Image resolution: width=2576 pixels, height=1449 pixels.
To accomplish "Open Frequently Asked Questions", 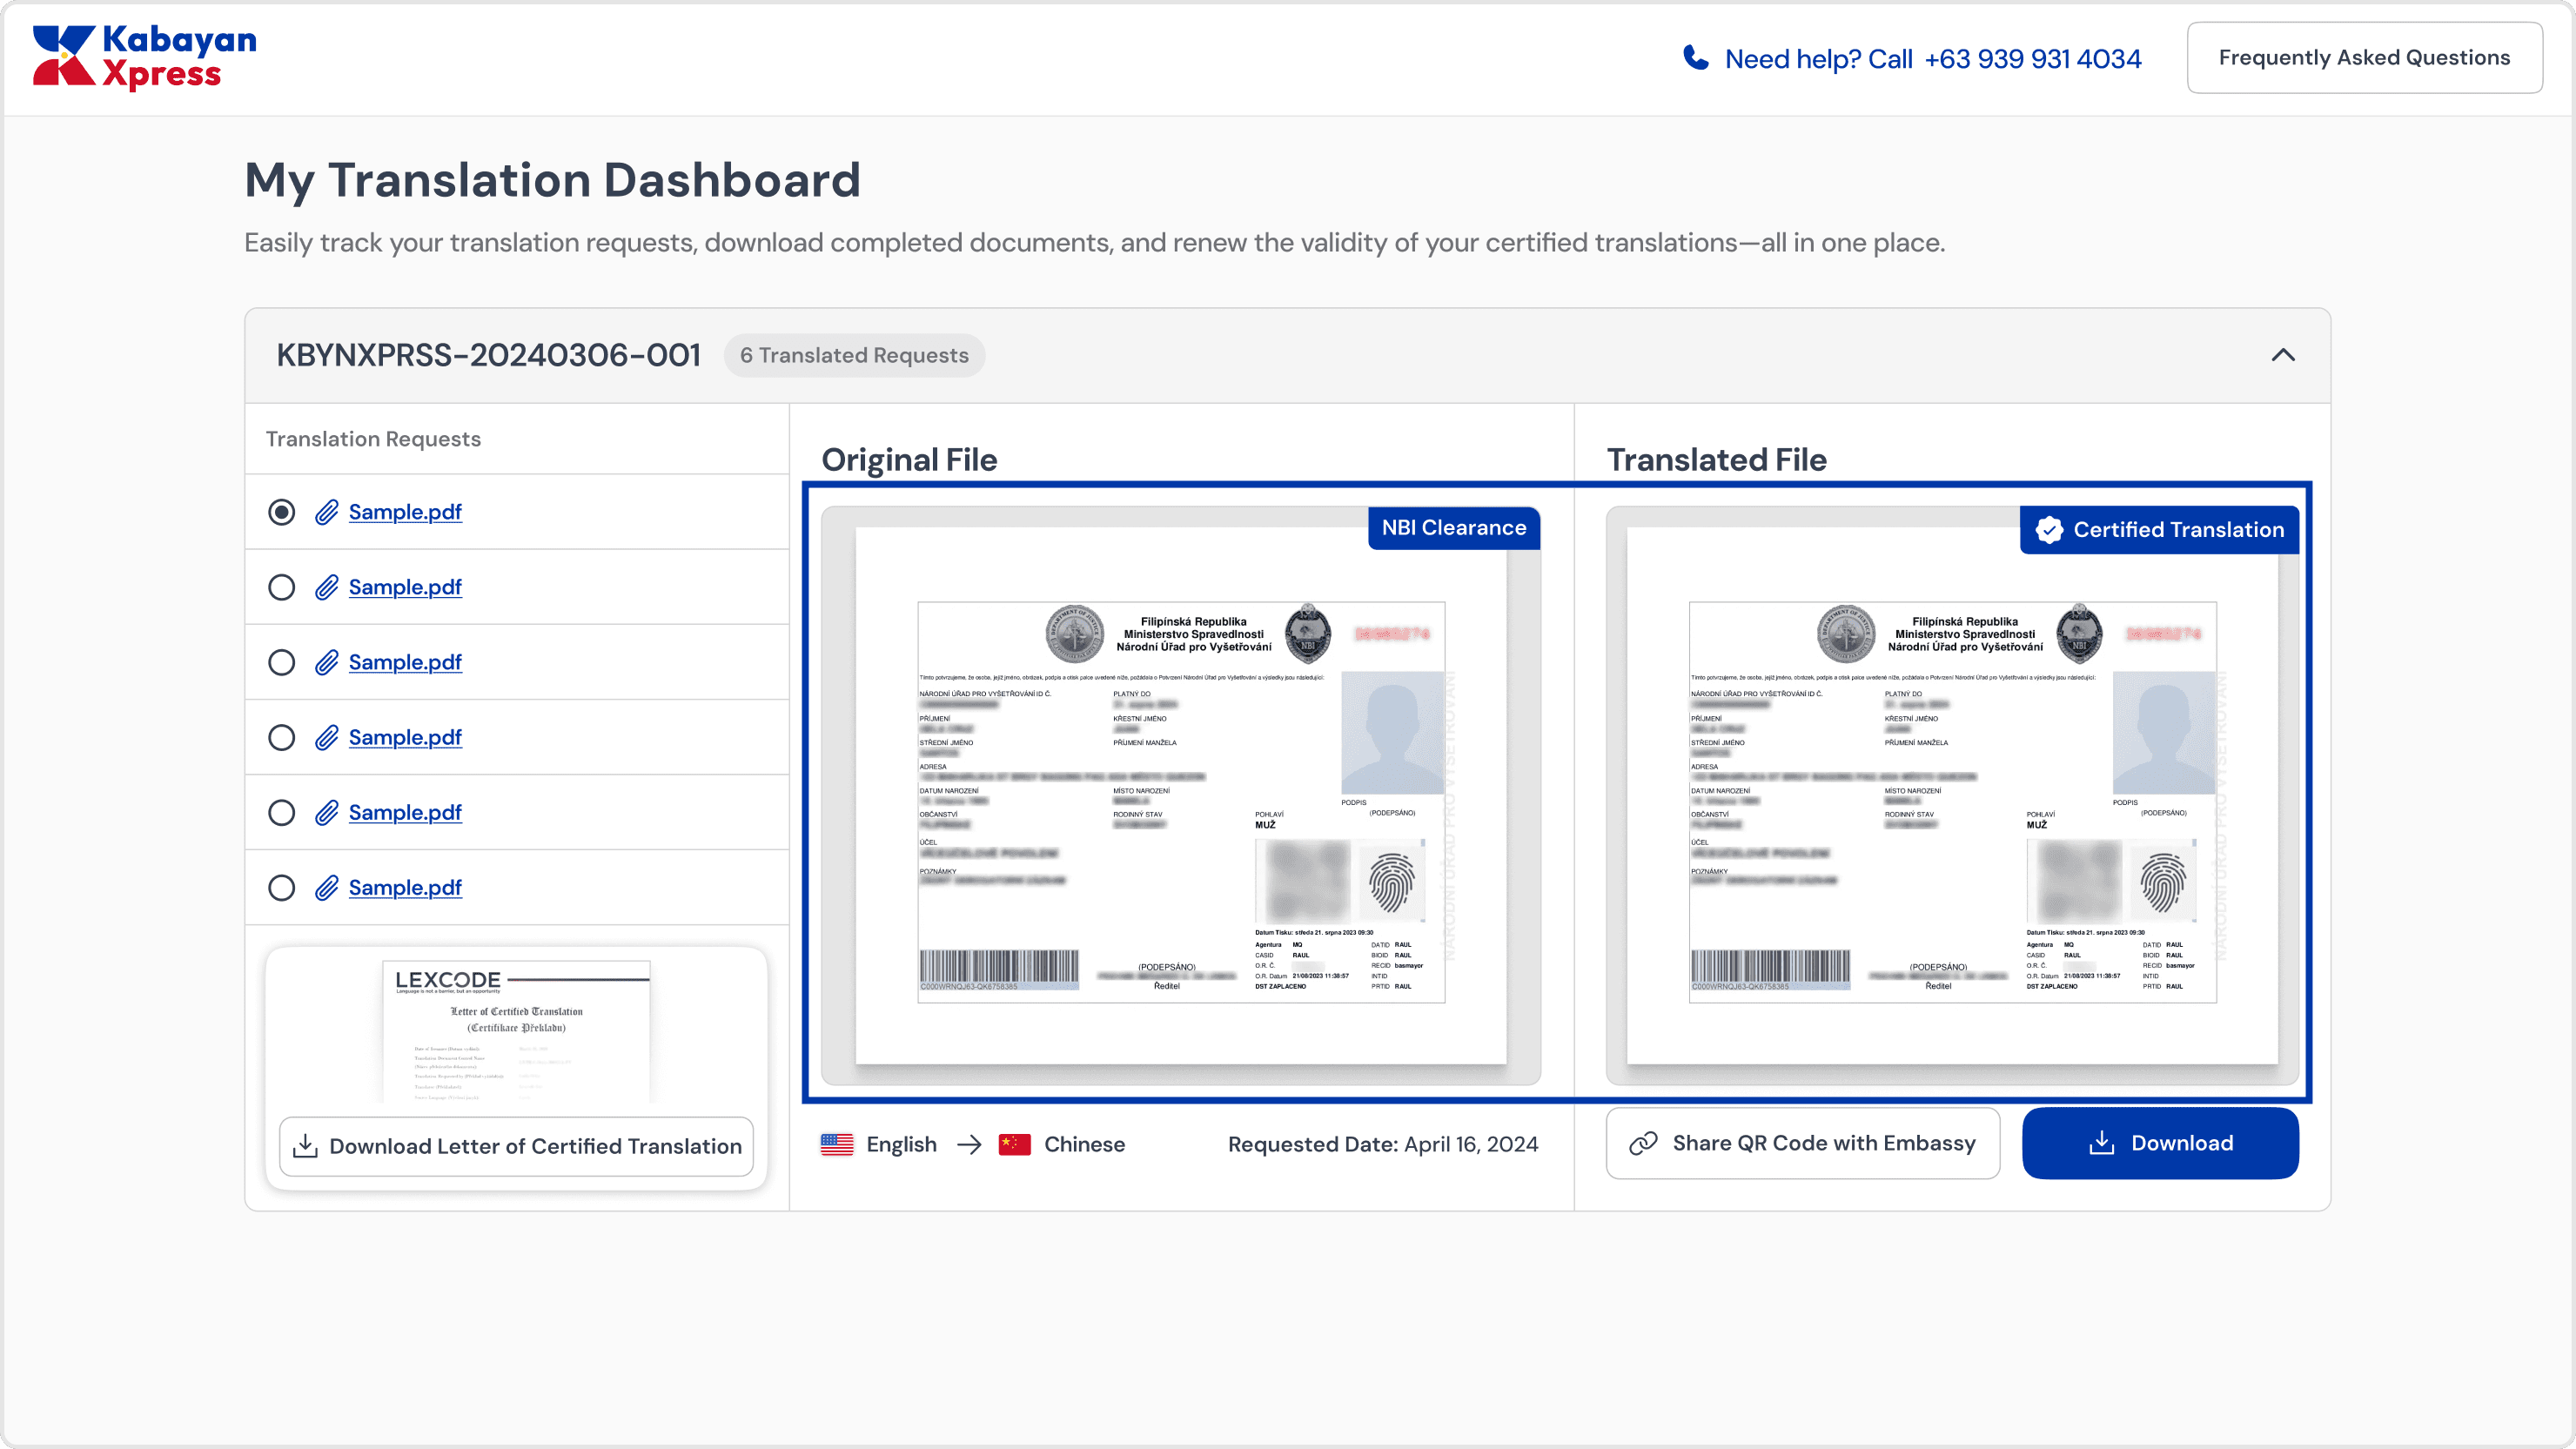I will point(2364,58).
